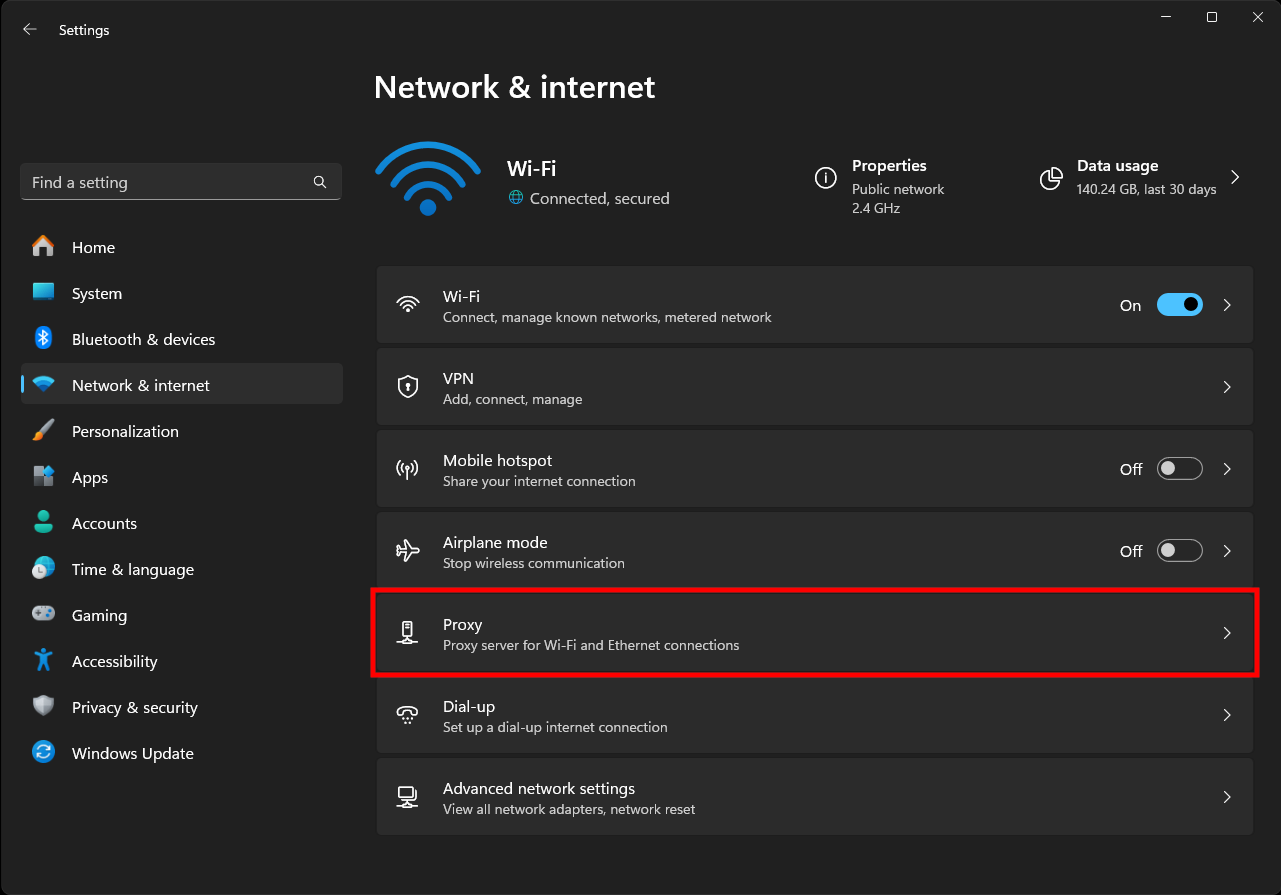Switch on Airplane mode toggle
The image size is (1281, 895).
coord(1179,551)
